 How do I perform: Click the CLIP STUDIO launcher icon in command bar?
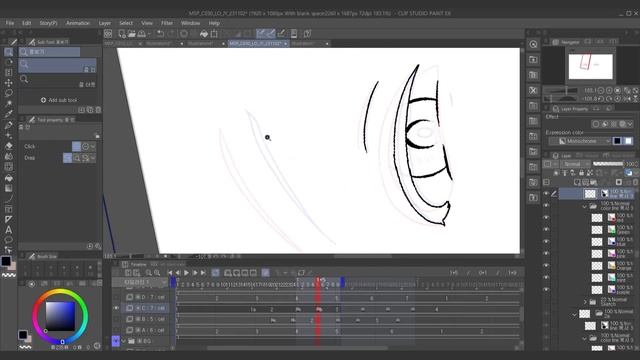tap(108, 34)
